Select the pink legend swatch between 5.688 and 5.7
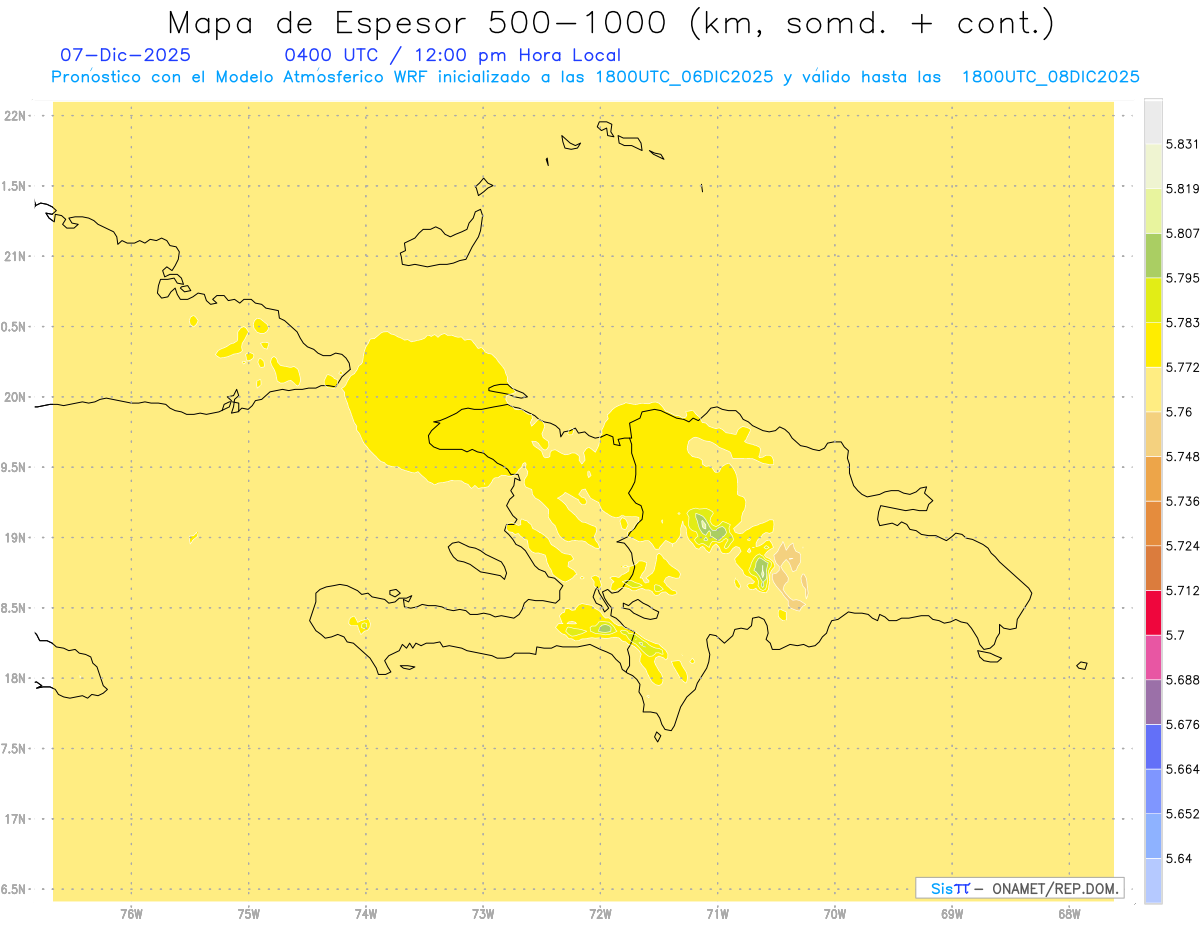 (x=1153, y=657)
